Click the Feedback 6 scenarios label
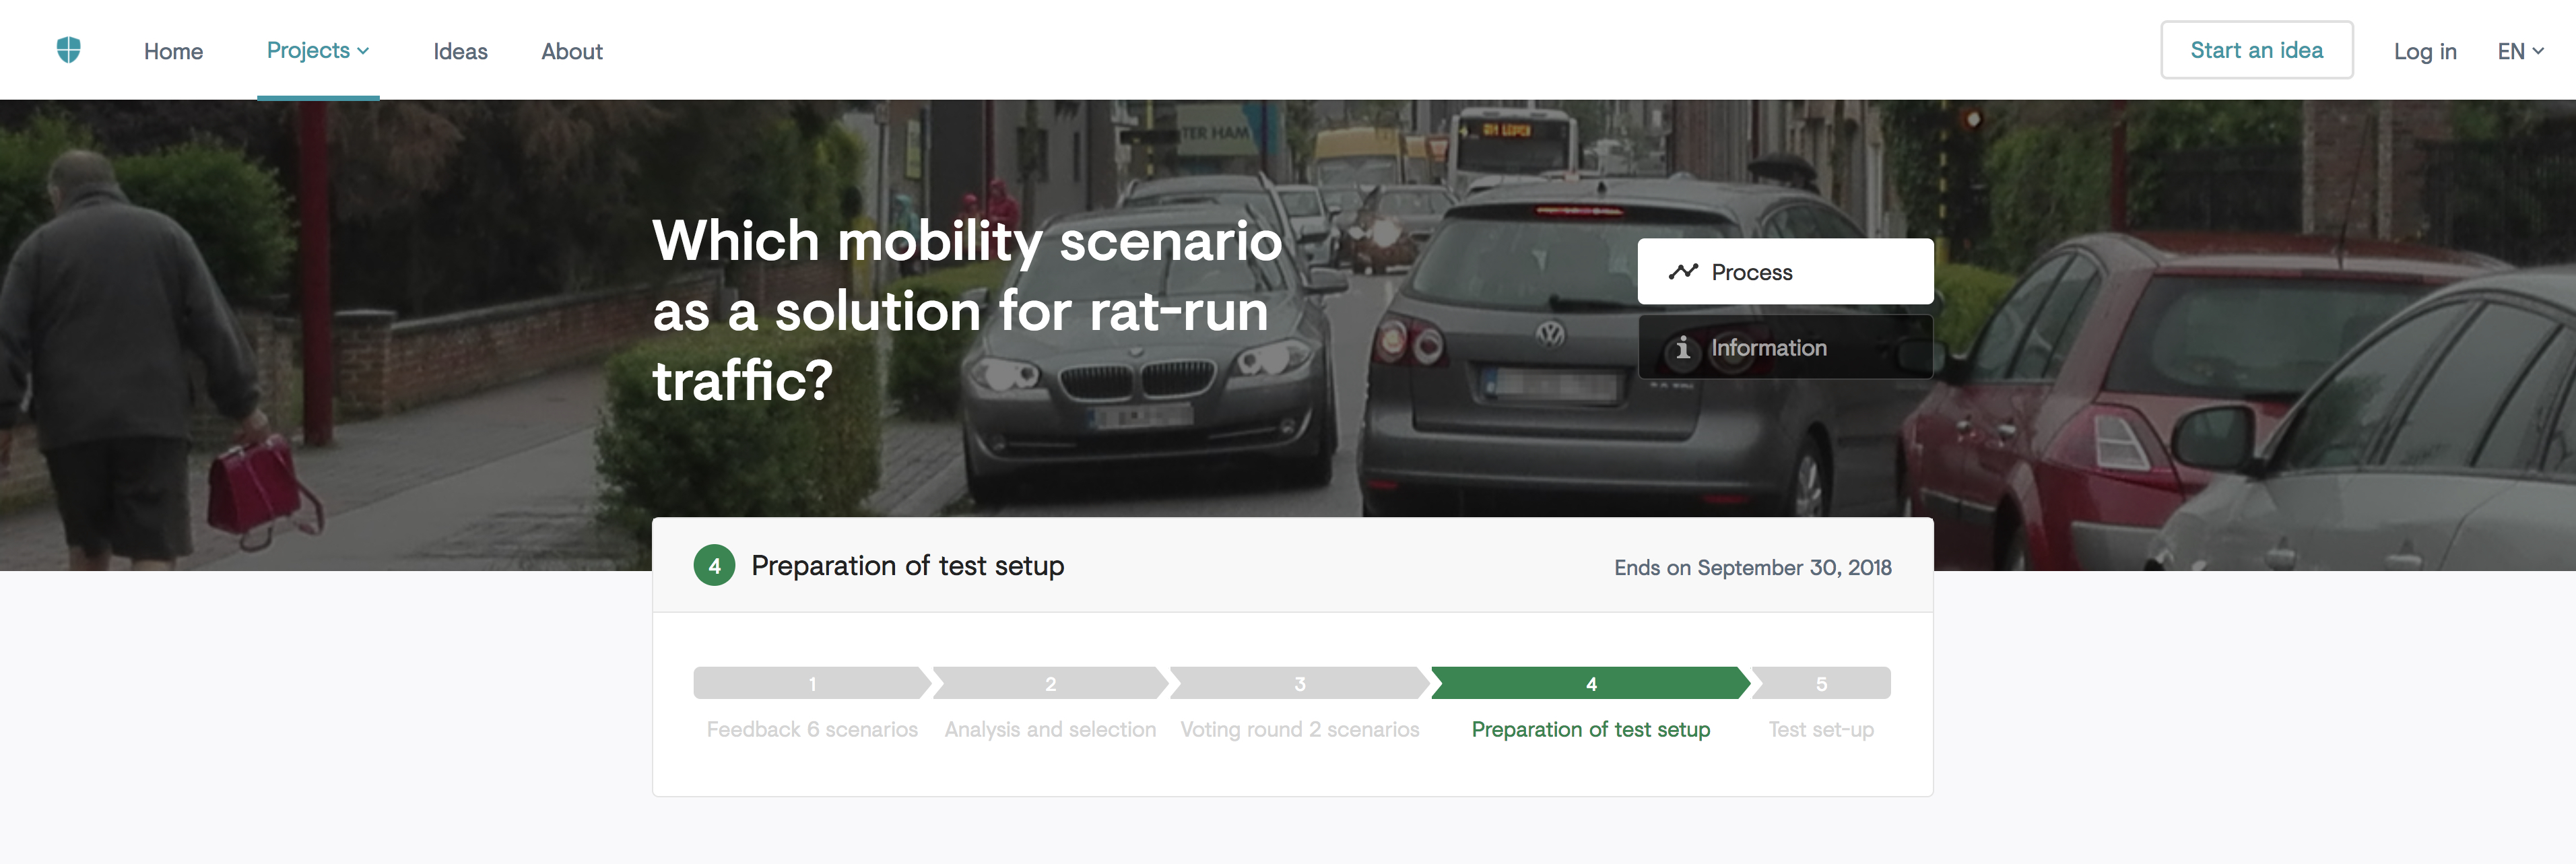 (x=811, y=729)
